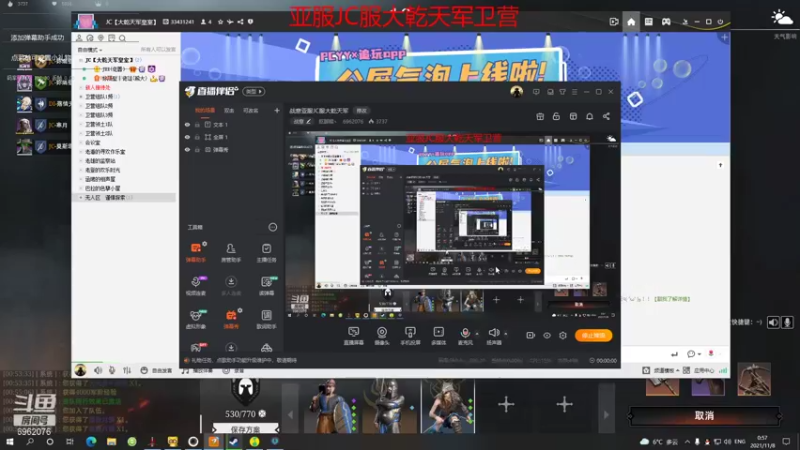
Task: Collapse the JC【大乾天军皇室】 channel tree
Action: (81, 60)
